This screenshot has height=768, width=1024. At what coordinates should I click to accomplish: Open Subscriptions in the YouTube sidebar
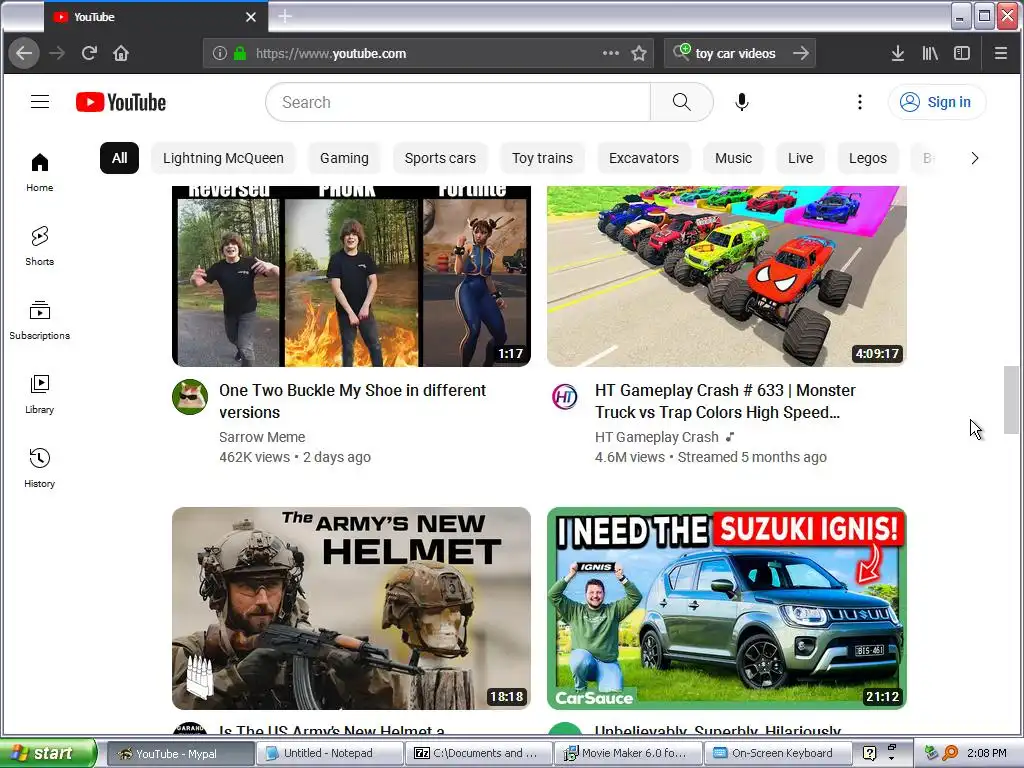pos(40,320)
